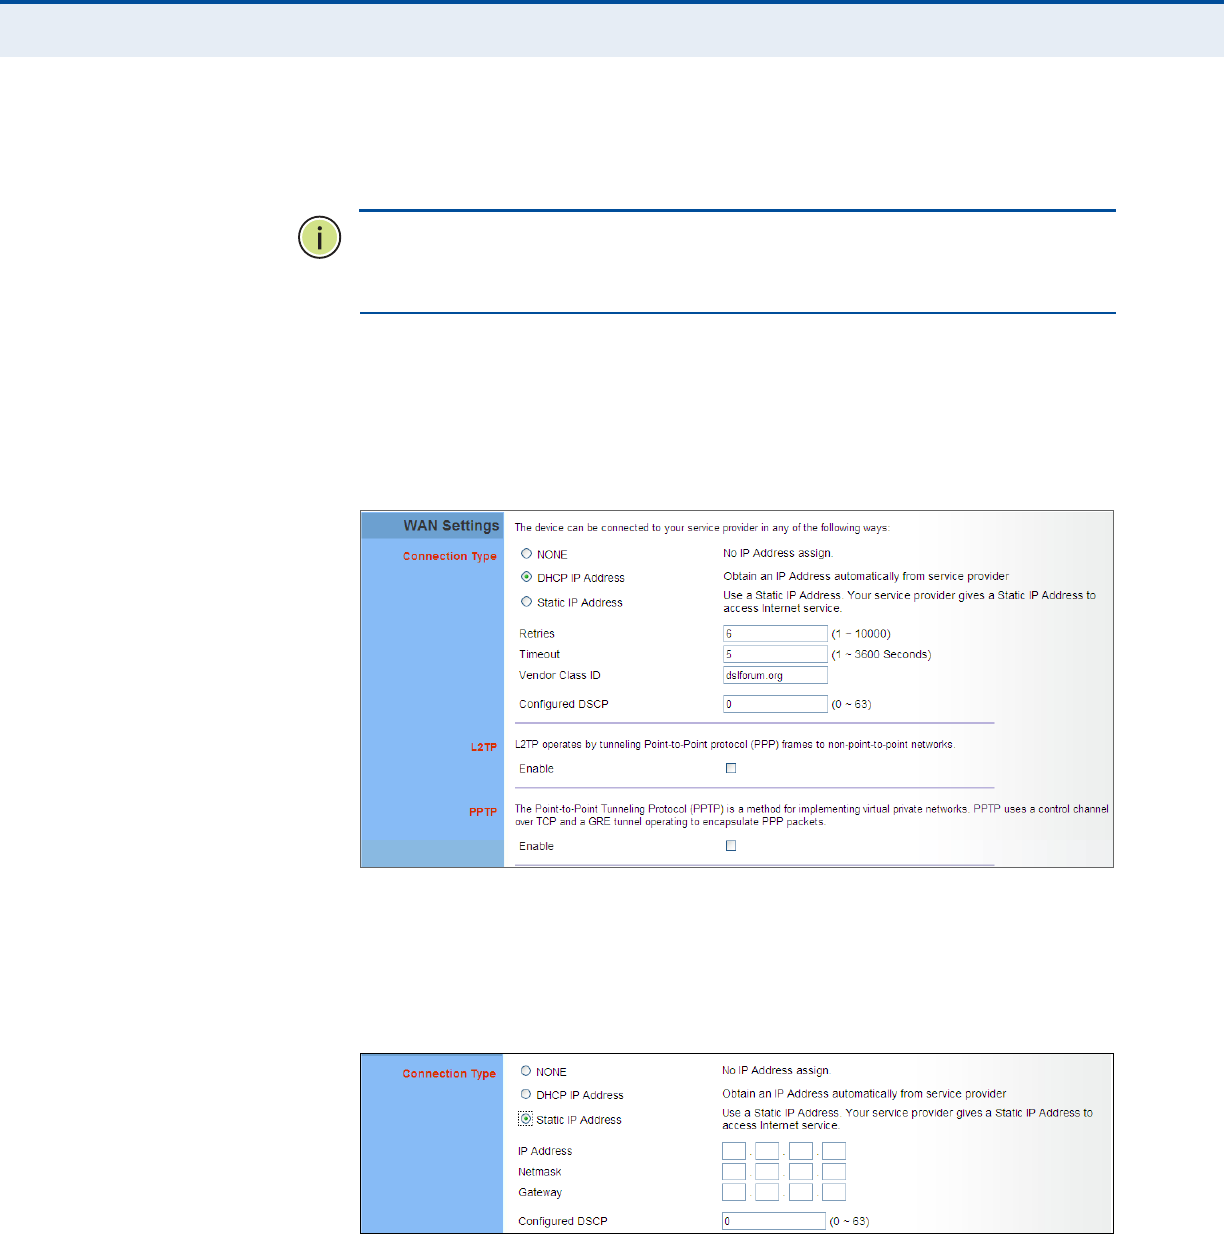
Task: Click Connection Type label in the Static-IP figure
Action: [449, 1073]
